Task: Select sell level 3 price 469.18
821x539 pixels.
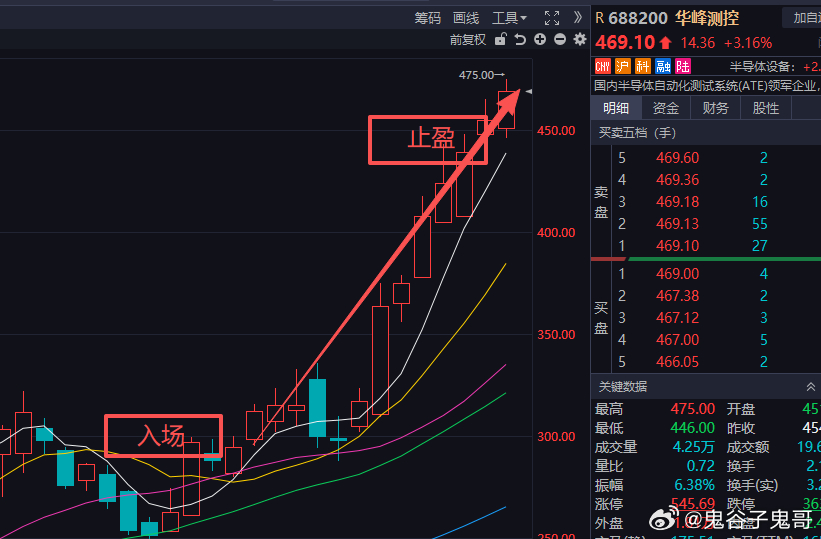Action: click(678, 202)
